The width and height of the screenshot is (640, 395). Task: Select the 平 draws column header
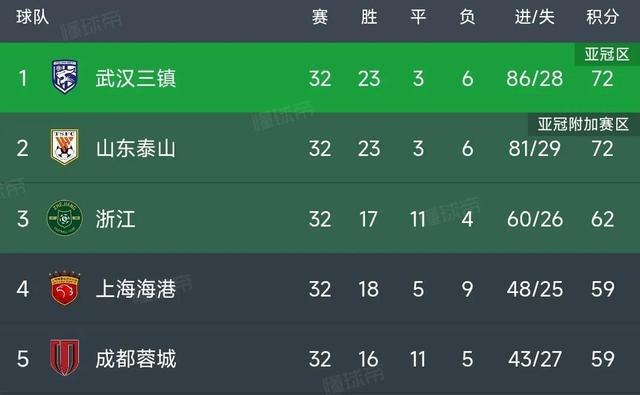click(x=418, y=17)
